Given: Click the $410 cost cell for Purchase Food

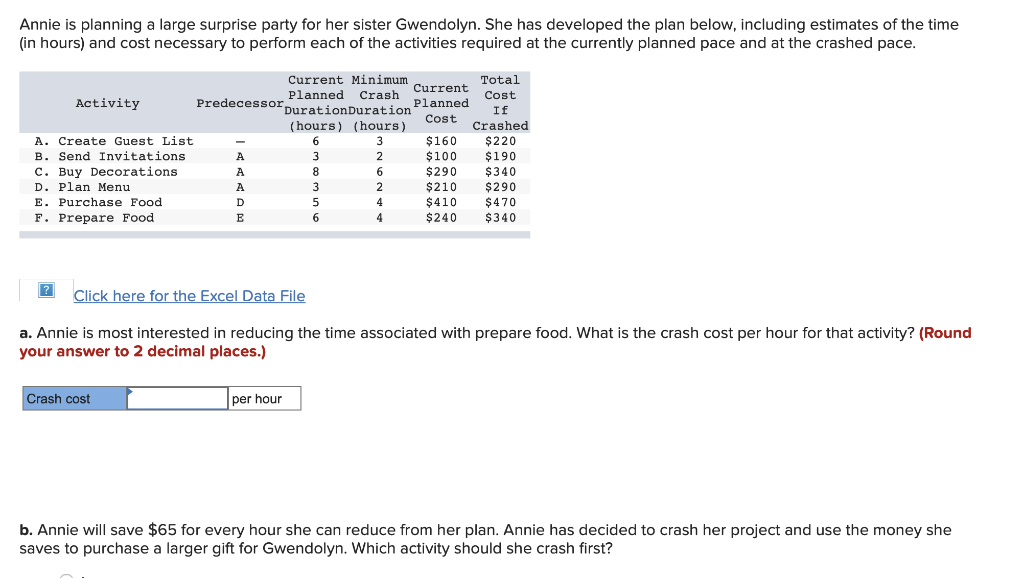Looking at the screenshot, I should 441,202.
